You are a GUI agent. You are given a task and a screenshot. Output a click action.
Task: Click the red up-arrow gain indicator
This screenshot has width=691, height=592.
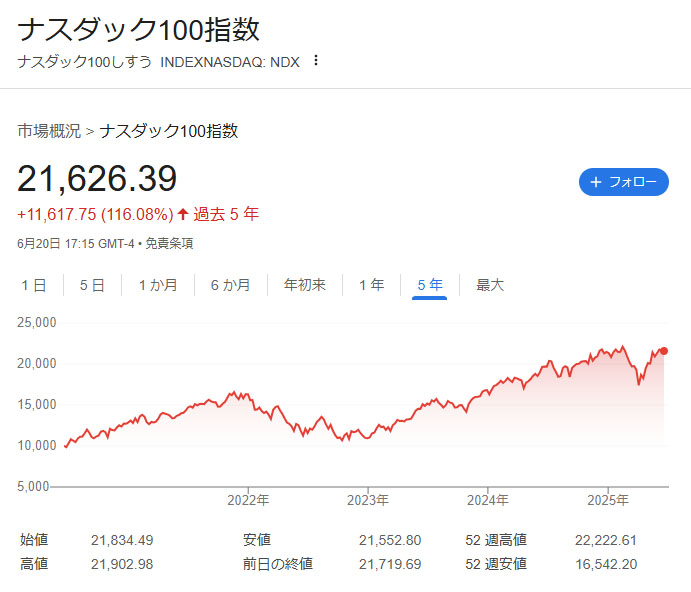pos(183,214)
